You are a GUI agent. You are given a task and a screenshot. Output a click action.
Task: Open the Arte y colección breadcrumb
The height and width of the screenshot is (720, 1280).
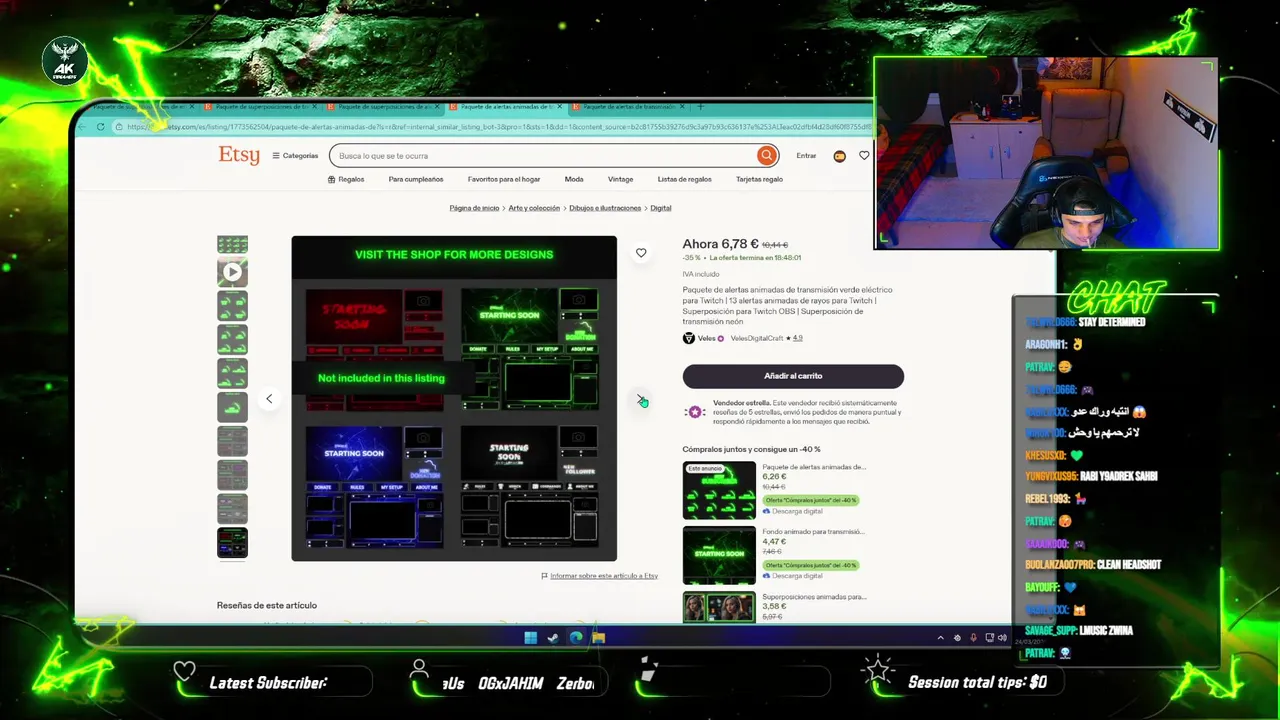534,208
